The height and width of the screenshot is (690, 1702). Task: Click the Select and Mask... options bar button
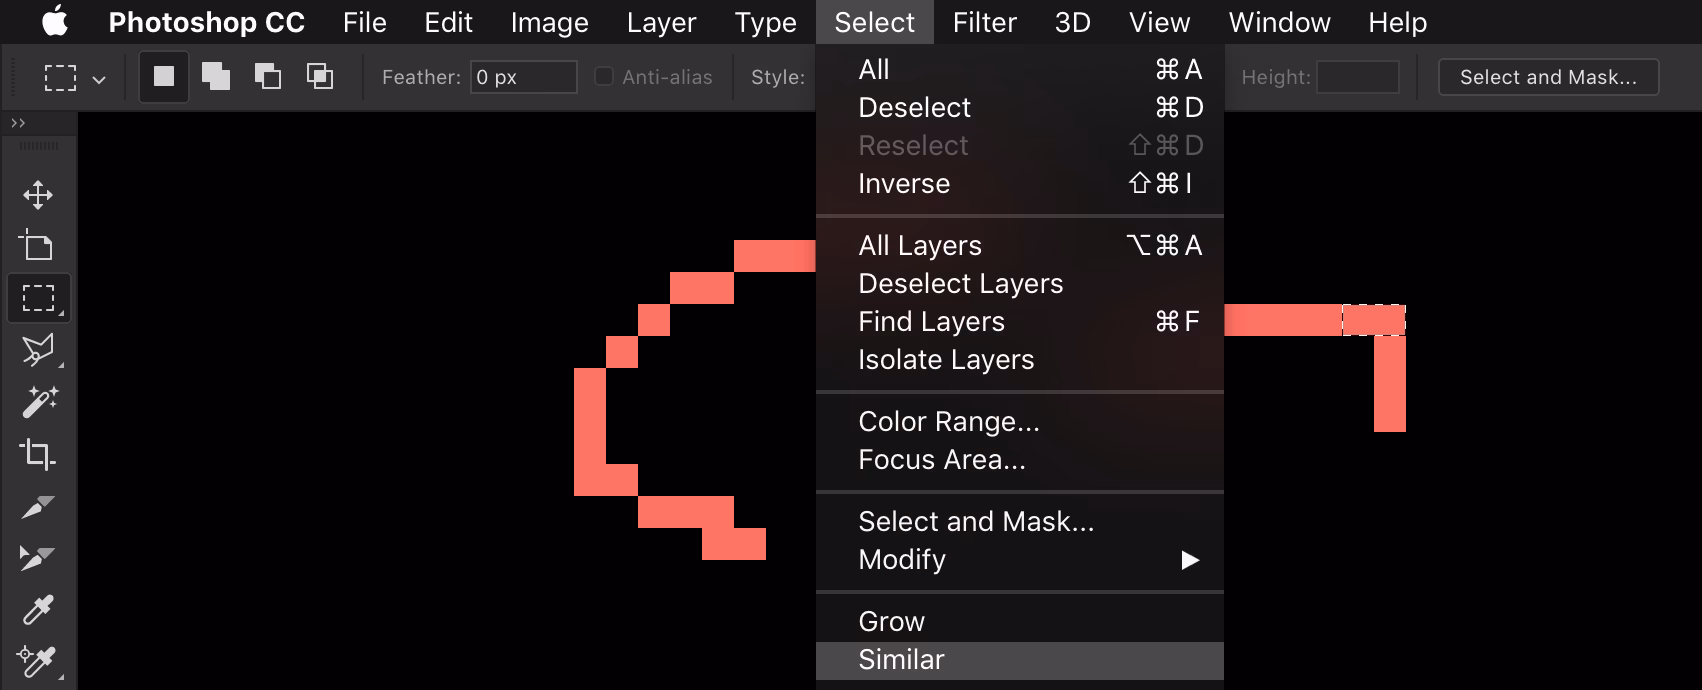coord(1548,77)
